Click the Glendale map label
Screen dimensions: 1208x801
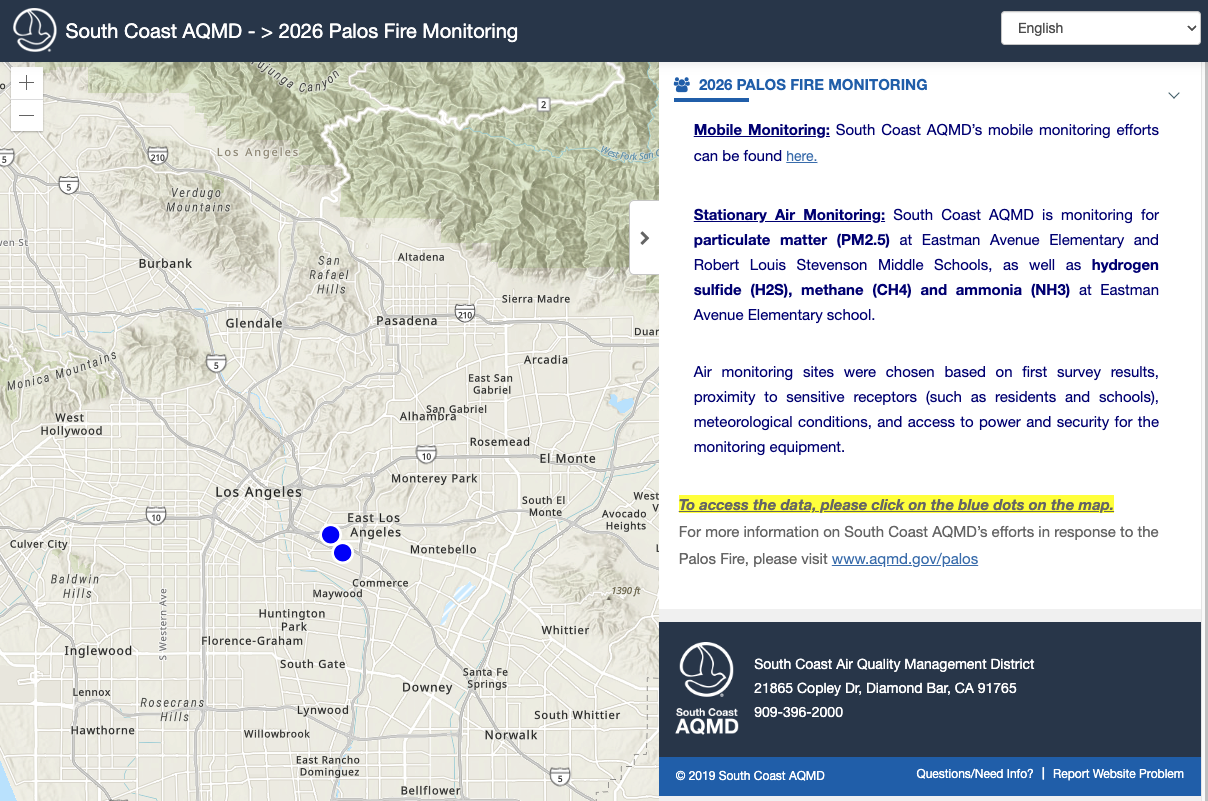(254, 323)
